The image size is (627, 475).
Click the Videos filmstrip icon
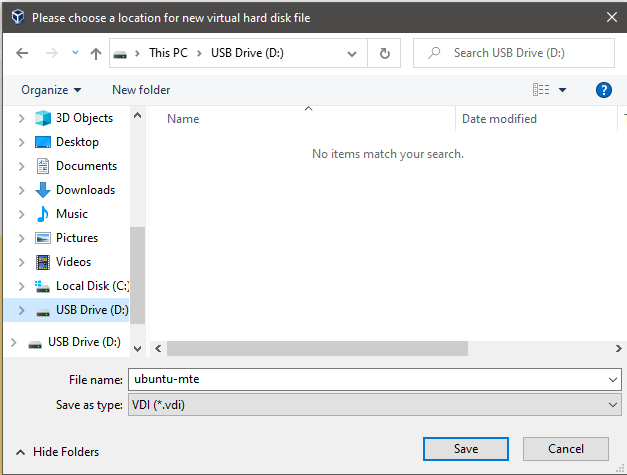43,262
